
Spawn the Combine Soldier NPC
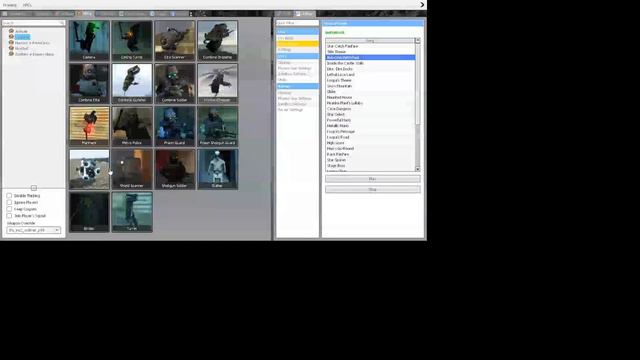[x=175, y=83]
